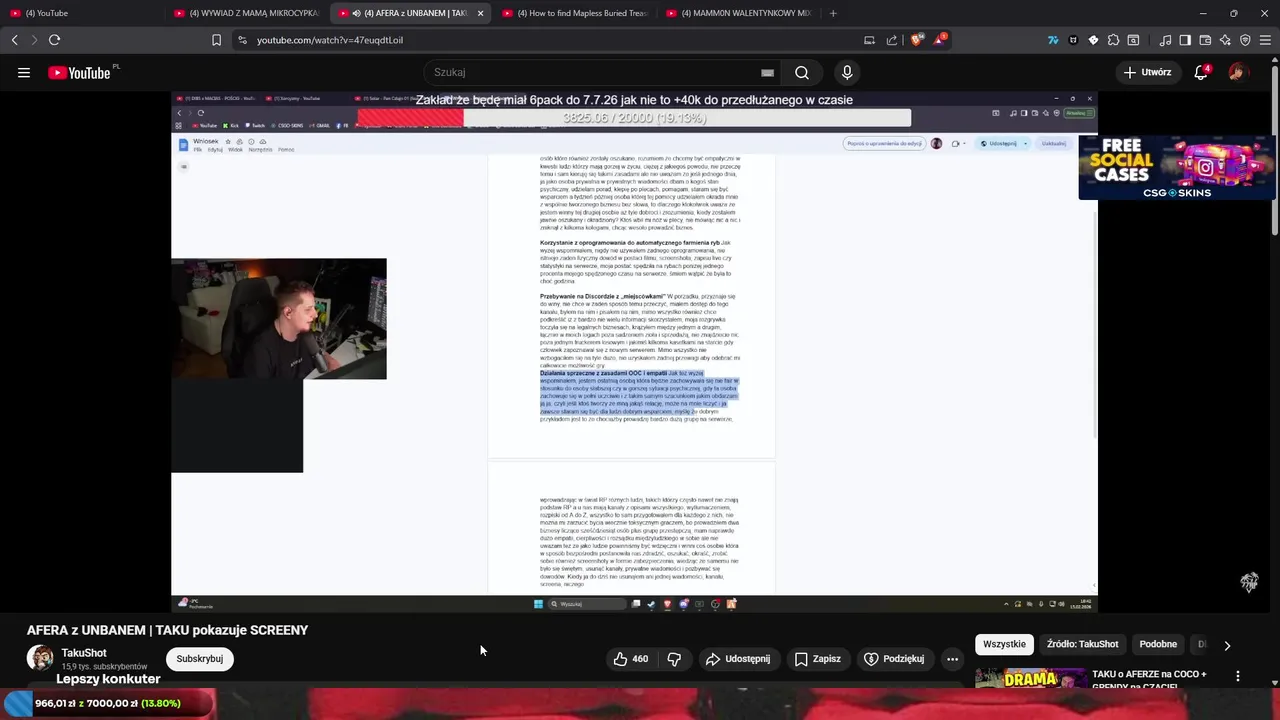Open the Brave Wallet icon
This screenshot has width=1280, height=720.
tap(1205, 40)
